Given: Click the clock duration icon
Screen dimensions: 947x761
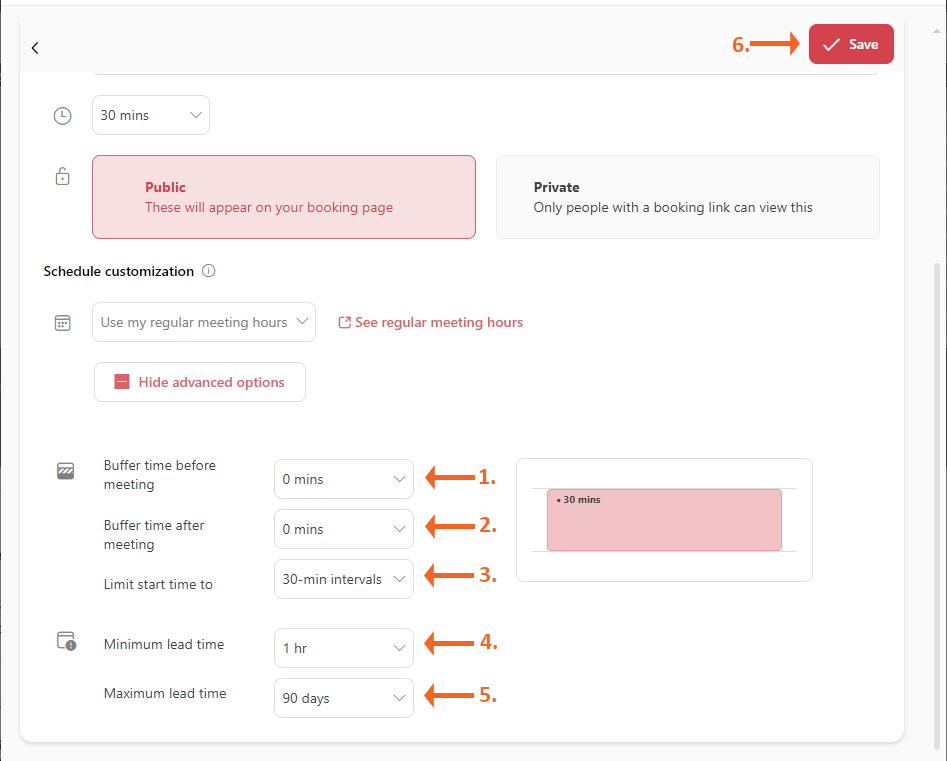Looking at the screenshot, I should (x=62, y=116).
